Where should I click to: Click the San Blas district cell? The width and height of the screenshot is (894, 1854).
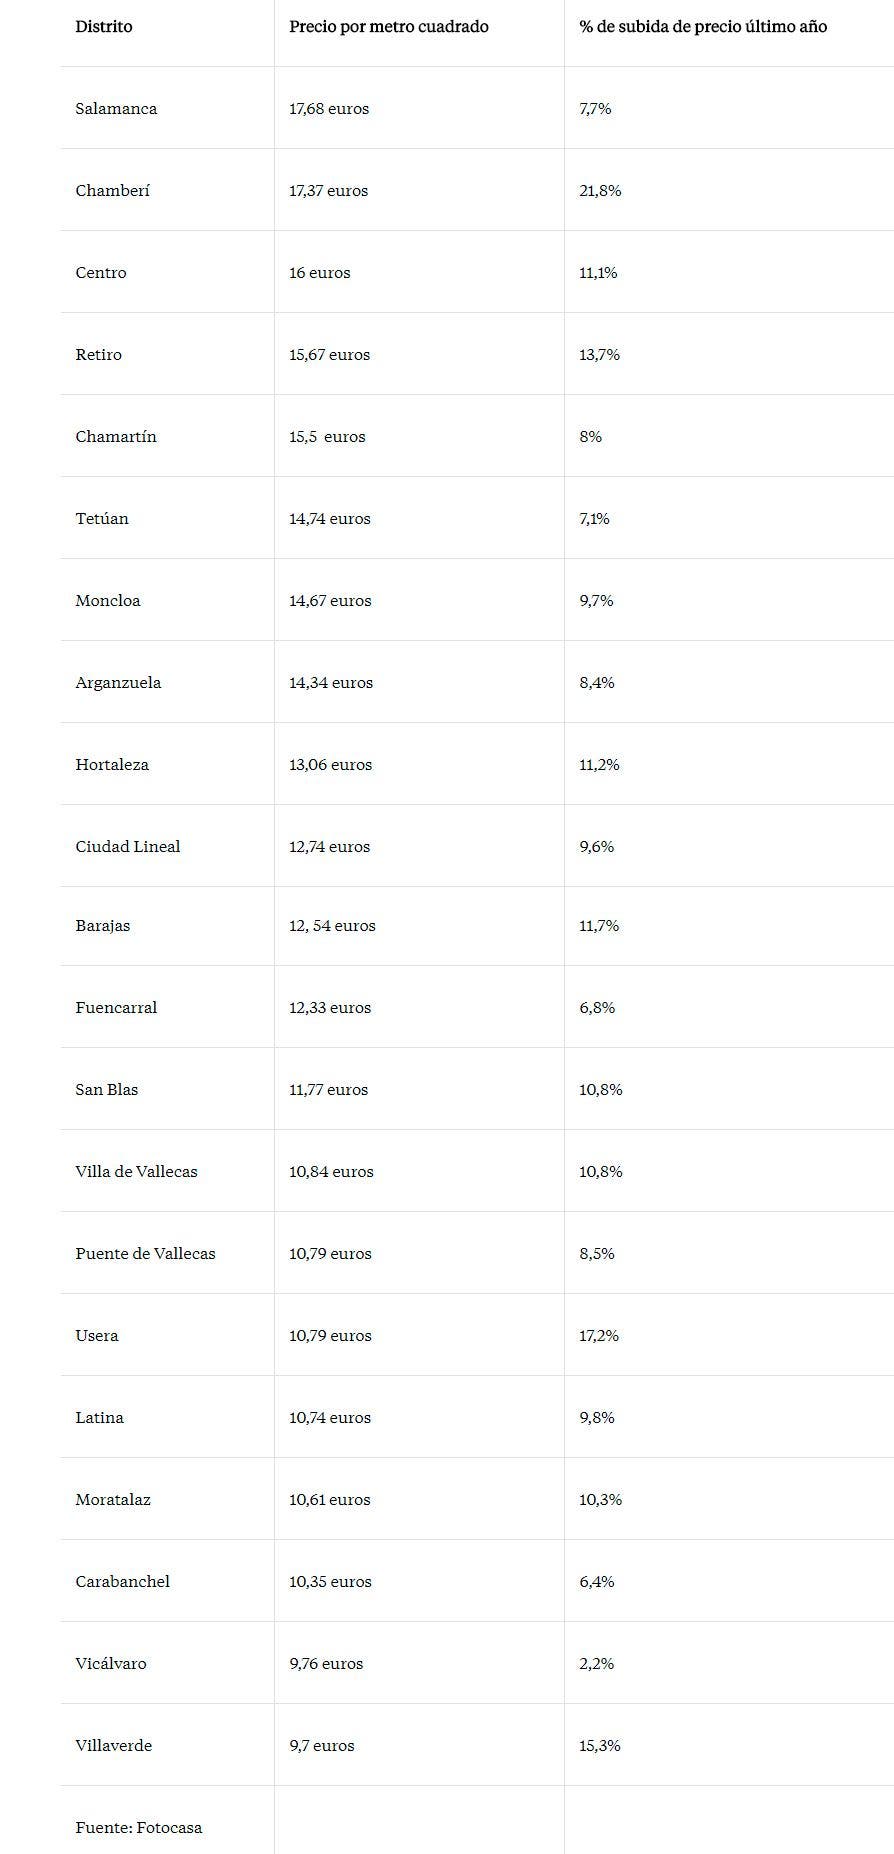(x=107, y=1090)
